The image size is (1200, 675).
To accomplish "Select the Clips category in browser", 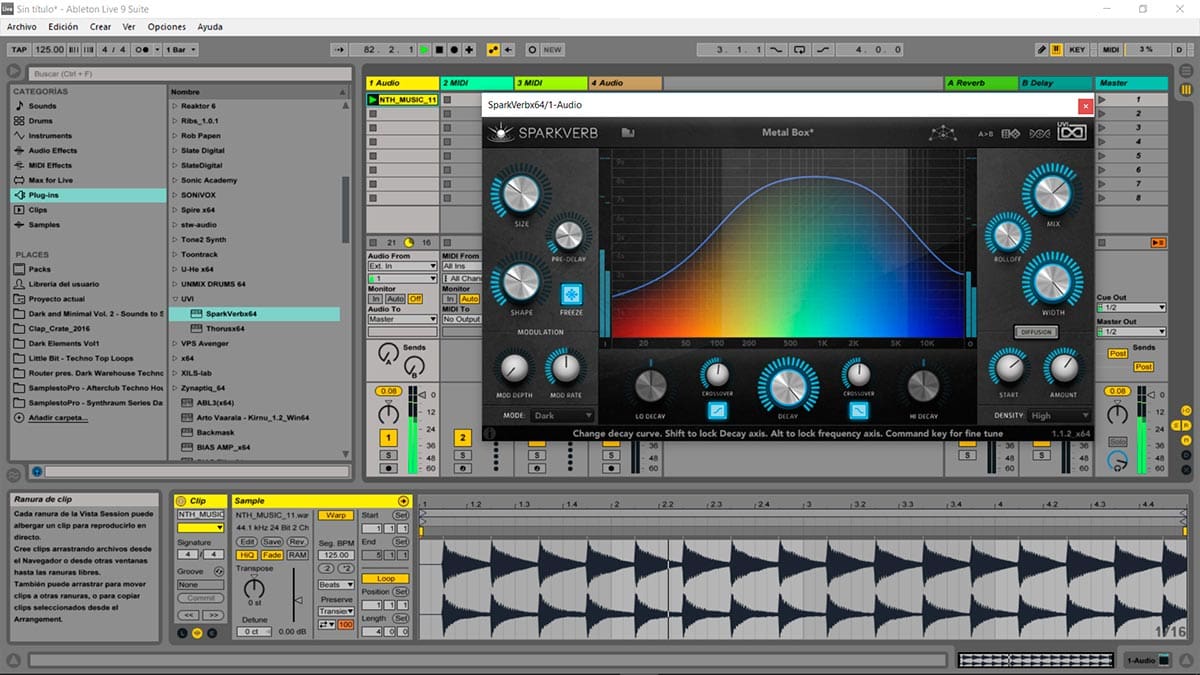I will (x=38, y=211).
